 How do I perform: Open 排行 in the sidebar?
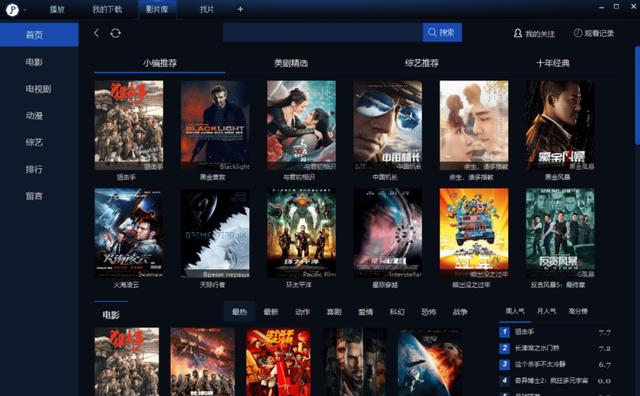(x=34, y=169)
